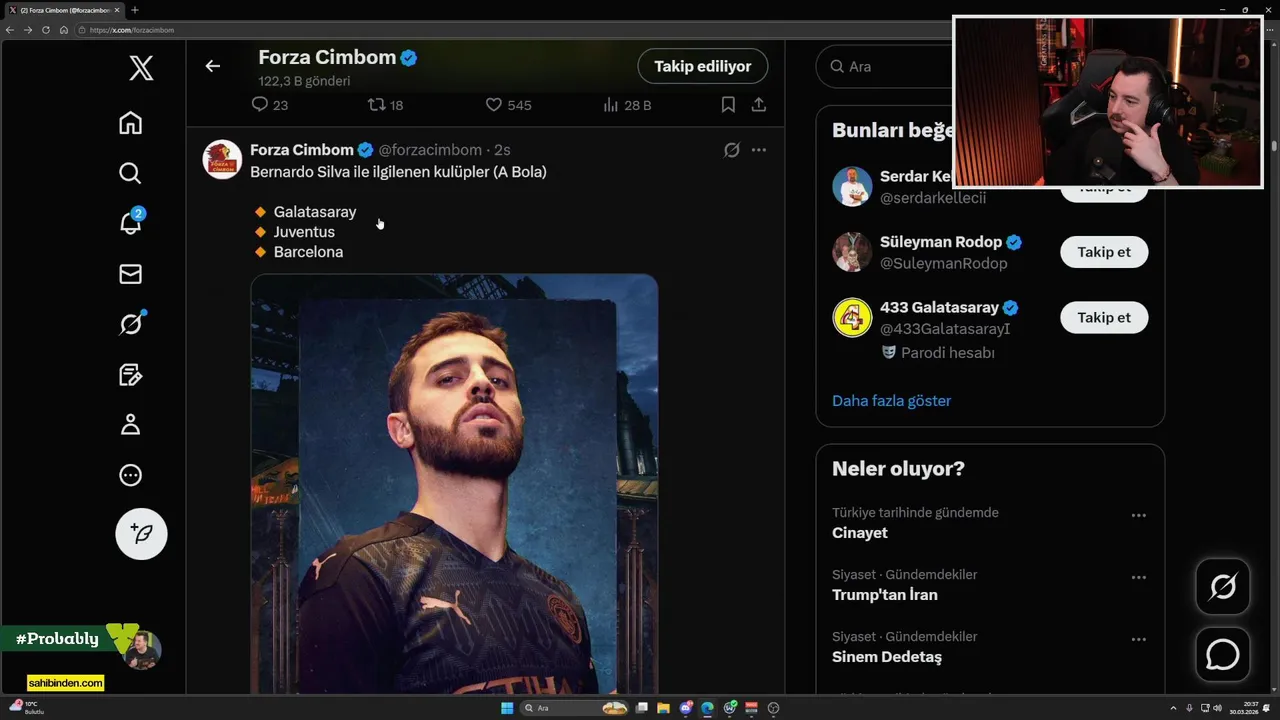View analytics showing 28 B views
The height and width of the screenshot is (720, 1280).
627,105
